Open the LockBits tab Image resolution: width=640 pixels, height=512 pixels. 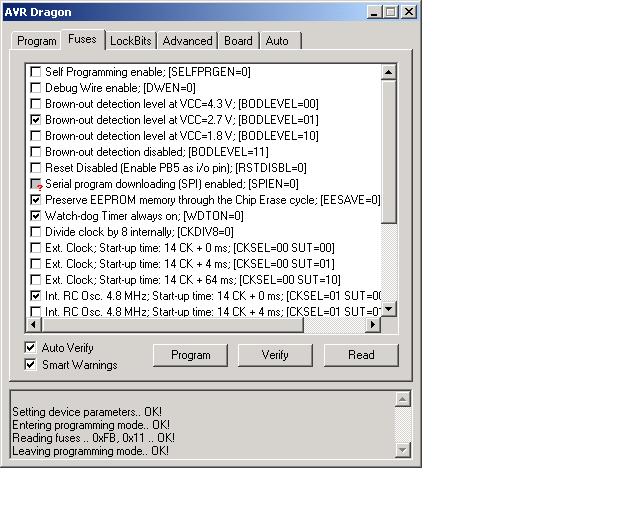click(131, 41)
